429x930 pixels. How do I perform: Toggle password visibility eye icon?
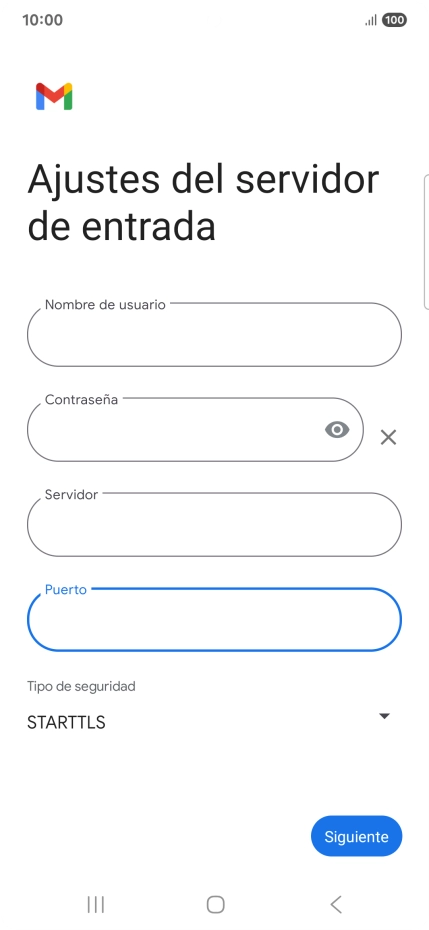[337, 429]
